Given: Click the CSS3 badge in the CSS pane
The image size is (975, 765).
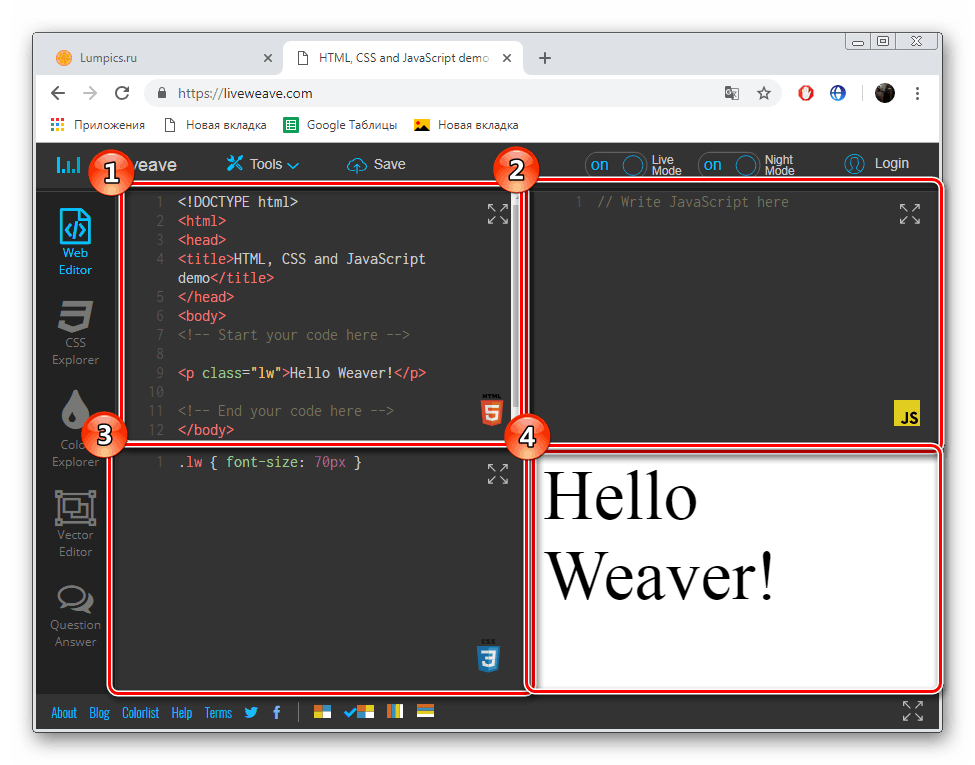Looking at the screenshot, I should pyautogui.click(x=488, y=656).
